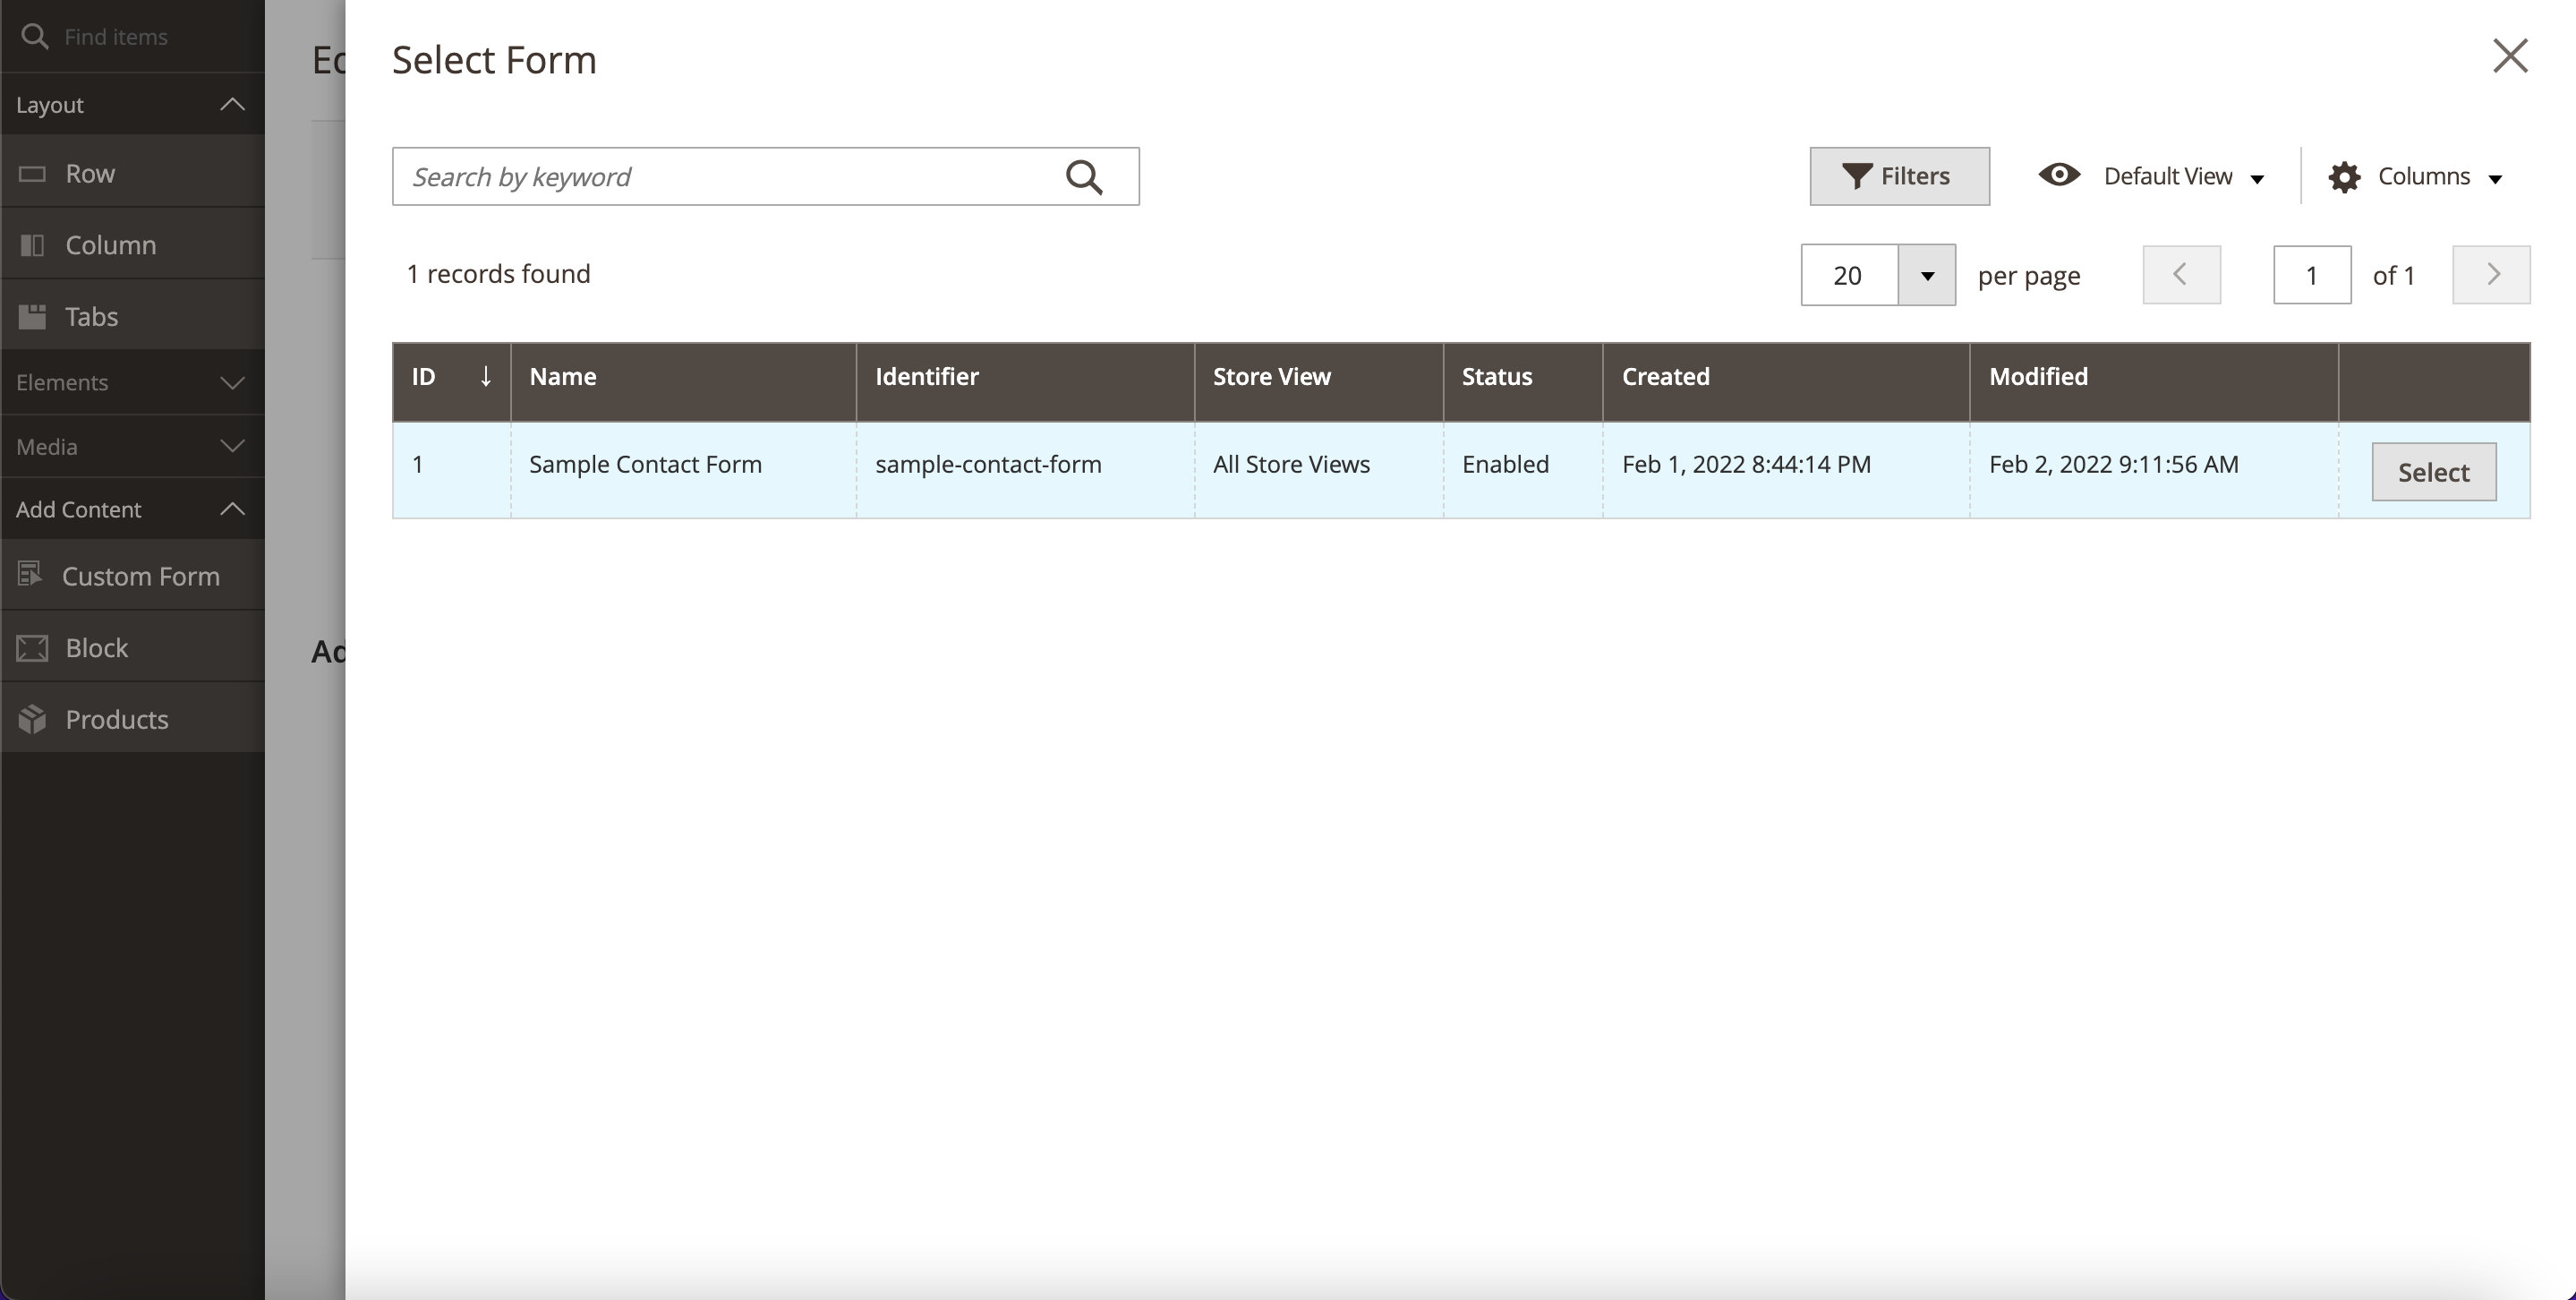Click the Default View eye icon
2576x1300 pixels.
[x=2059, y=175]
